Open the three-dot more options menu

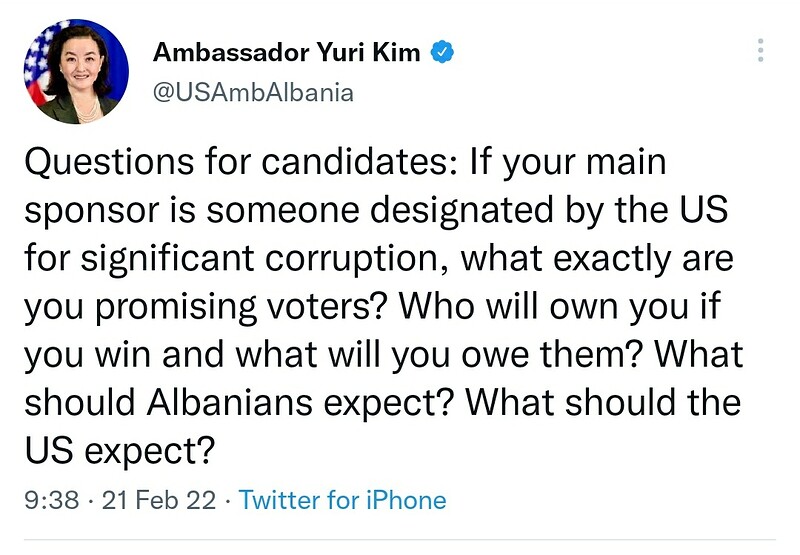click(x=761, y=51)
